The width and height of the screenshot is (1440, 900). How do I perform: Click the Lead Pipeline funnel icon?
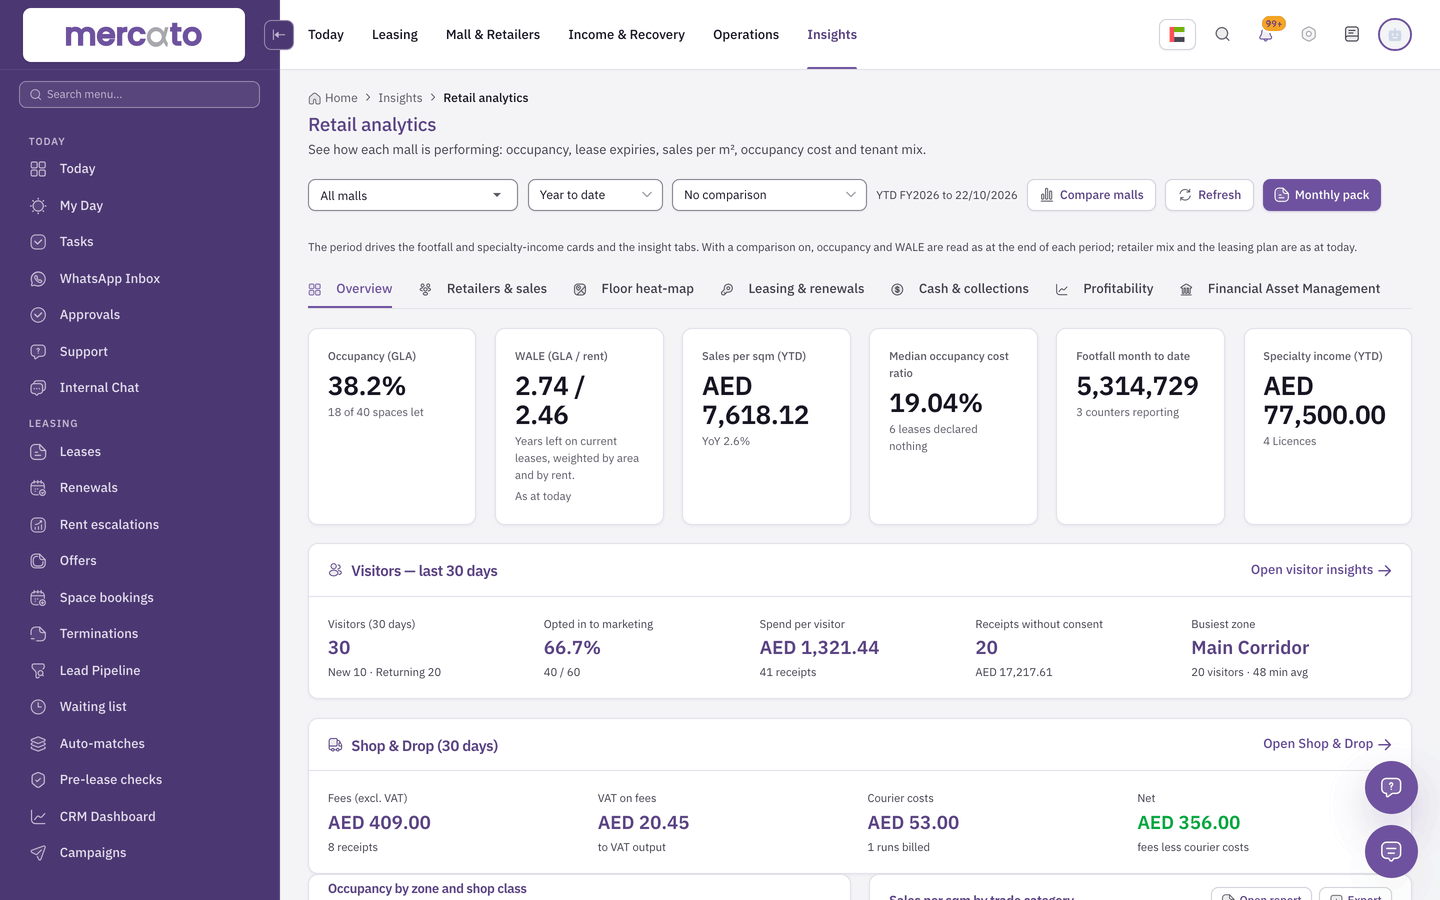point(38,671)
